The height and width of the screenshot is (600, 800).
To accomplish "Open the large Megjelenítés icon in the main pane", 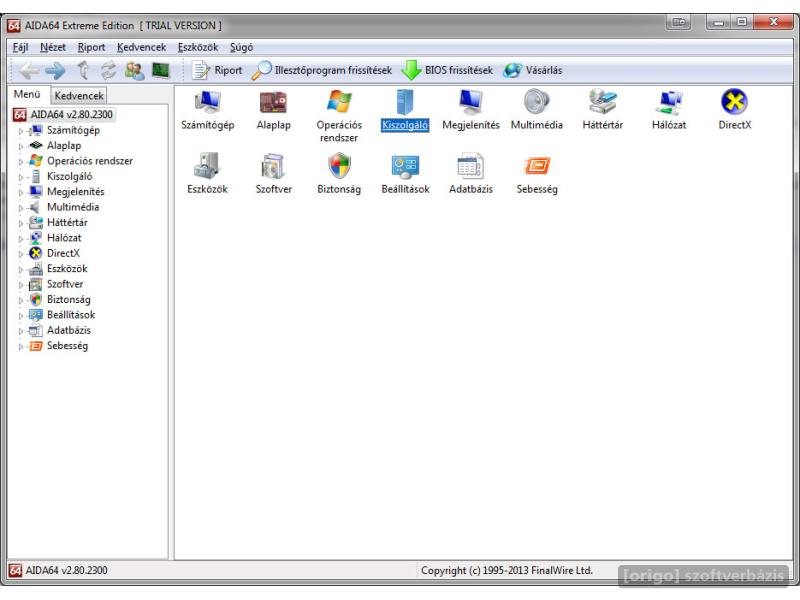I will click(471, 110).
